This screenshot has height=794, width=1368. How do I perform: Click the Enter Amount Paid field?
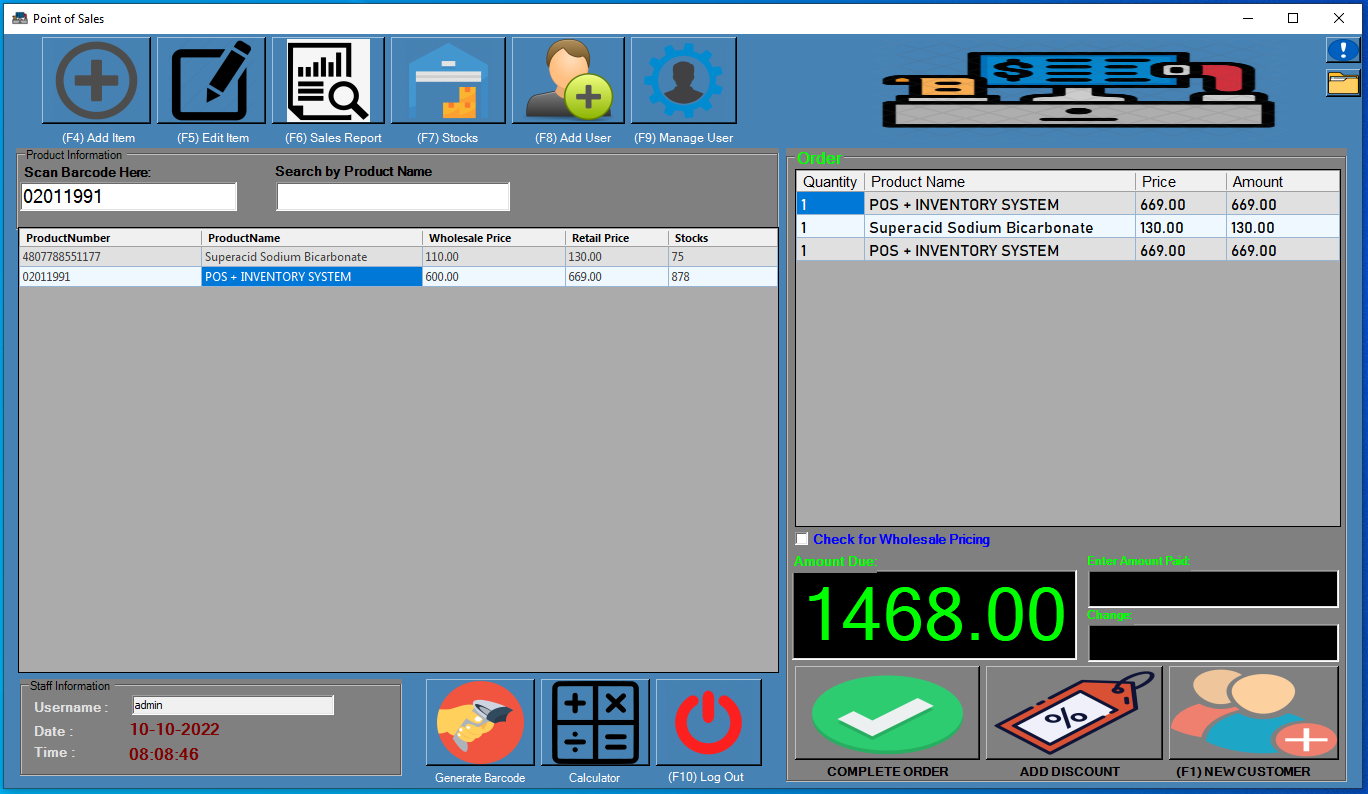point(1212,589)
